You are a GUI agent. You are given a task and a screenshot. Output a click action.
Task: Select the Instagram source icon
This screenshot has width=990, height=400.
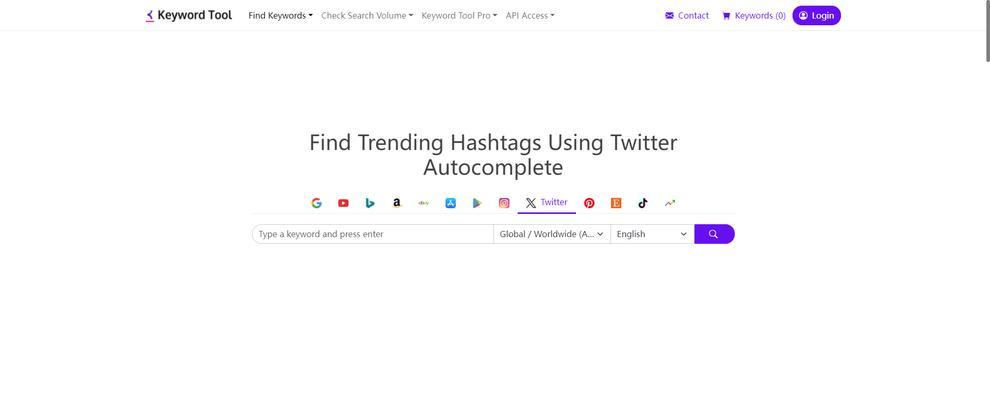504,203
